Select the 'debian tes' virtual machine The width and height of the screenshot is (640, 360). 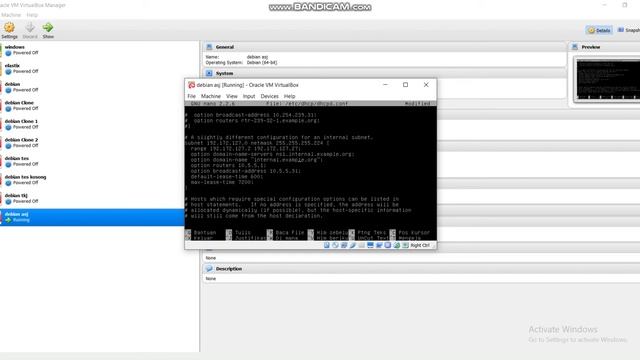point(92,161)
